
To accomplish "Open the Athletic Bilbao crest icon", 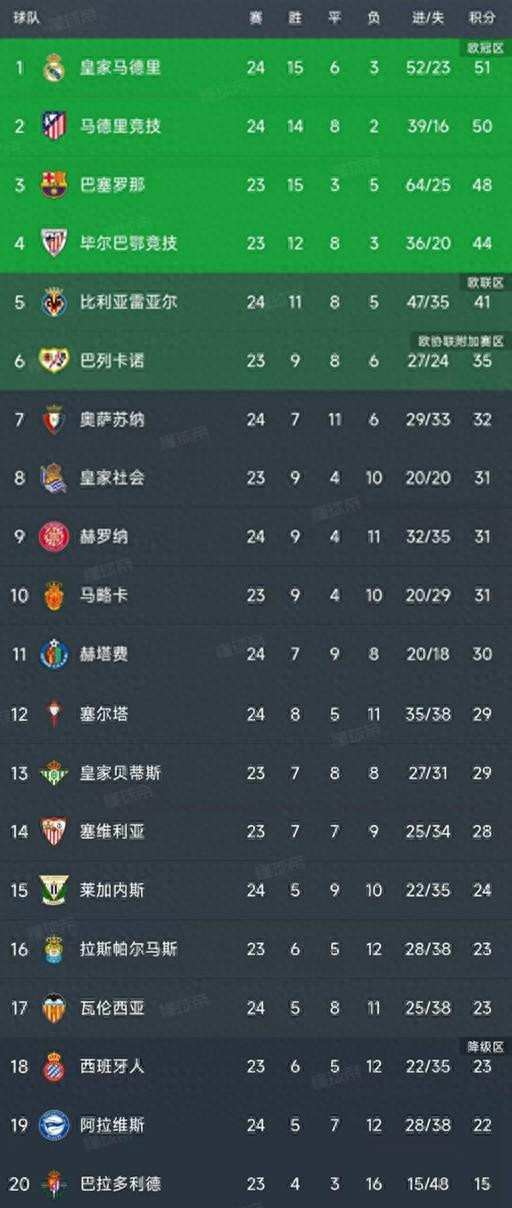I will pos(54,243).
